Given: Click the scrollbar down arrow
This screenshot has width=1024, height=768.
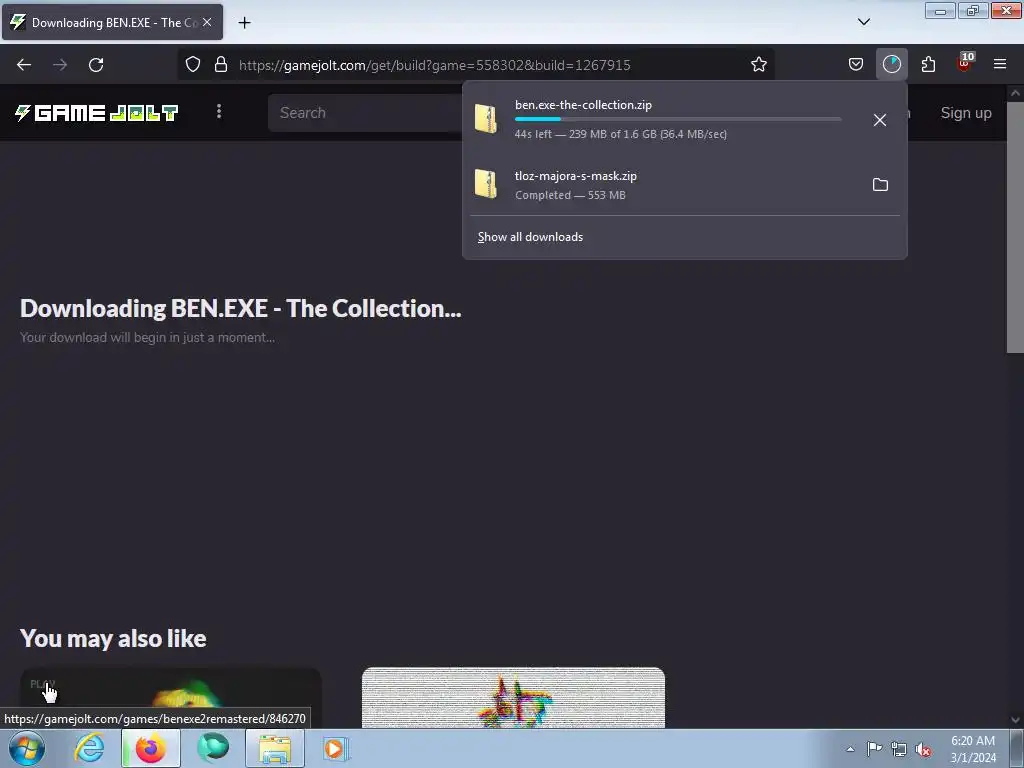Looking at the screenshot, I should tap(1015, 720).
